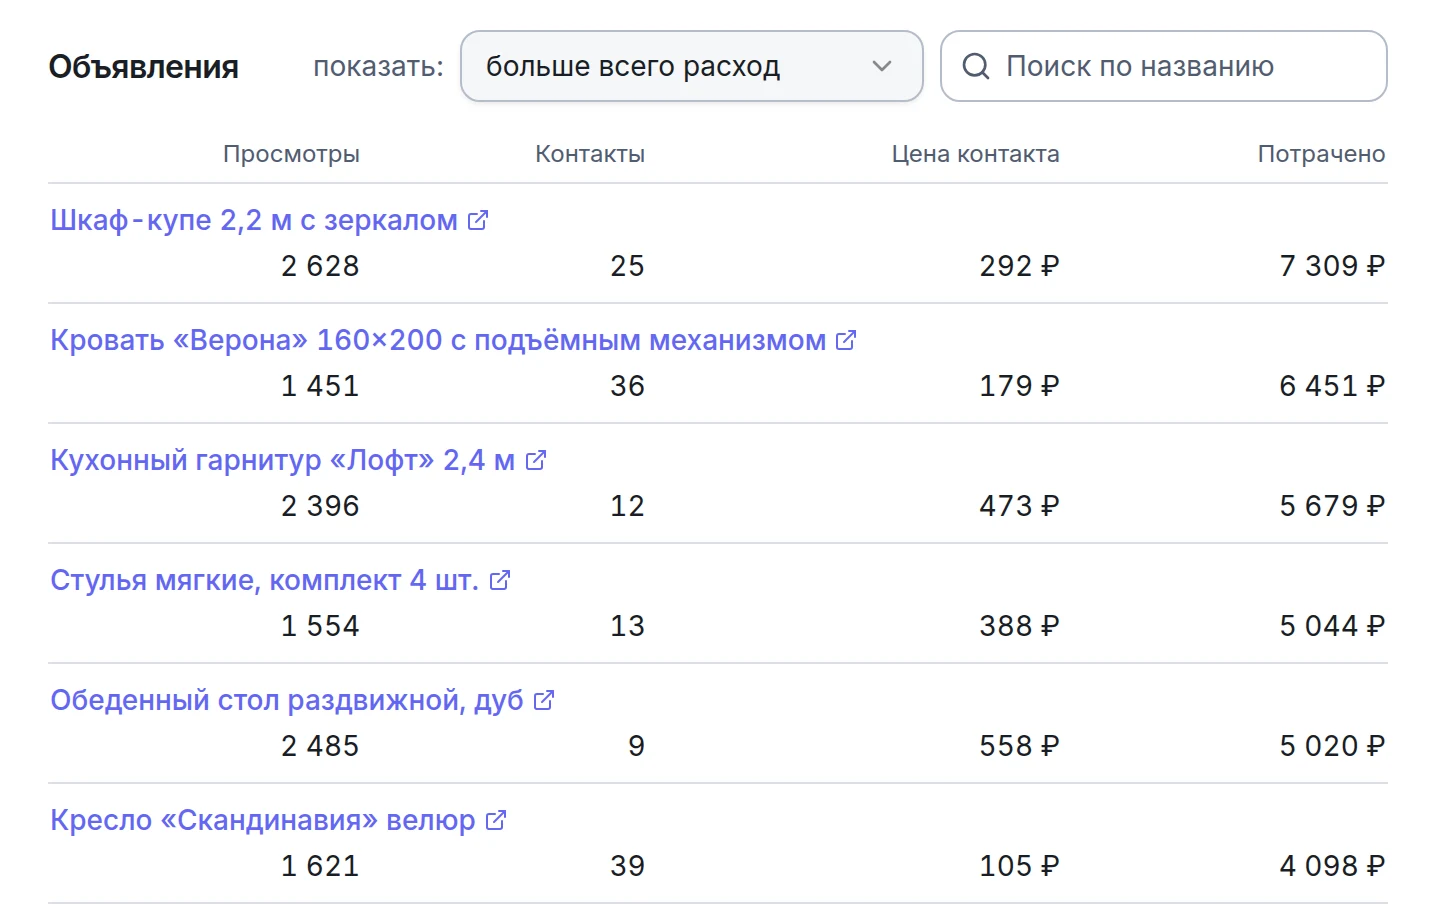1436x910 pixels.
Task: Select the spent amount 7 309 ₽
Action: point(1332,266)
